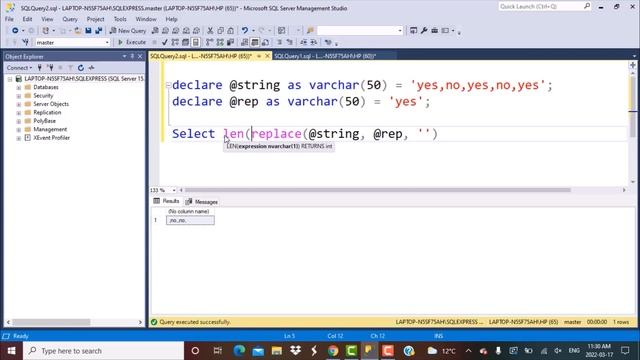This screenshot has width=640, height=360.
Task: Click the Refresh icon in Object Explorer
Action: tap(81, 68)
